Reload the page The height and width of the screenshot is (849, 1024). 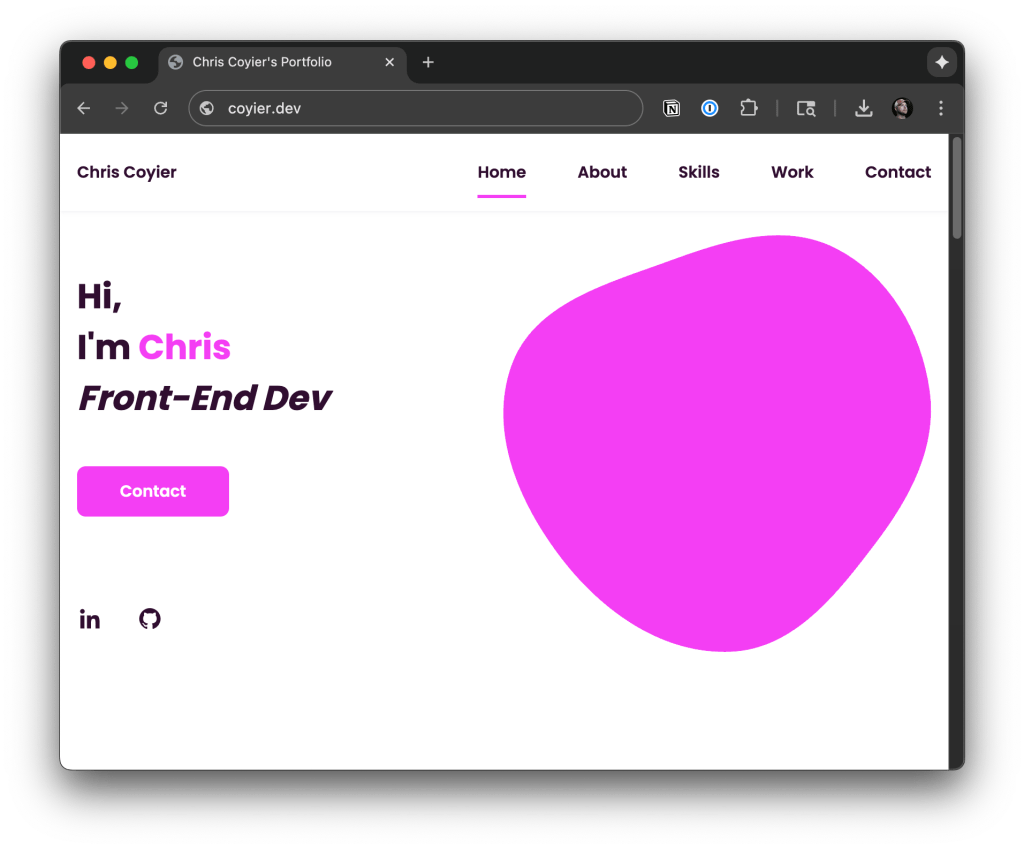pyautogui.click(x=160, y=108)
